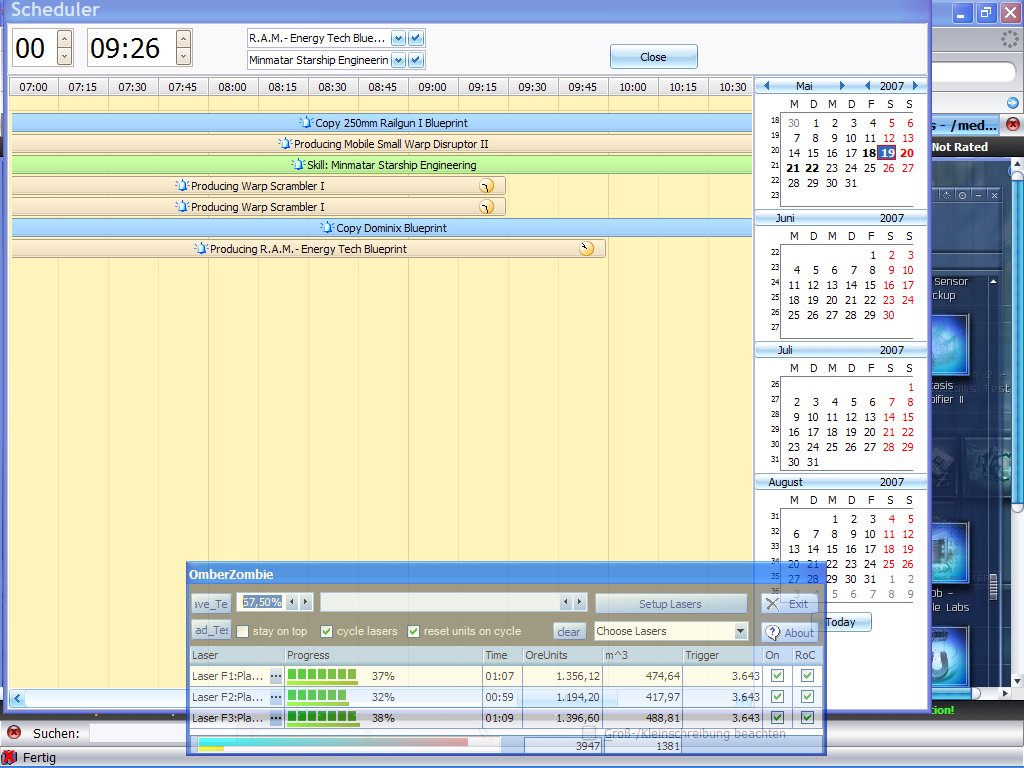Screen dimensions: 1024x768
Task: Enable the stay on top checkbox
Action: click(242, 631)
